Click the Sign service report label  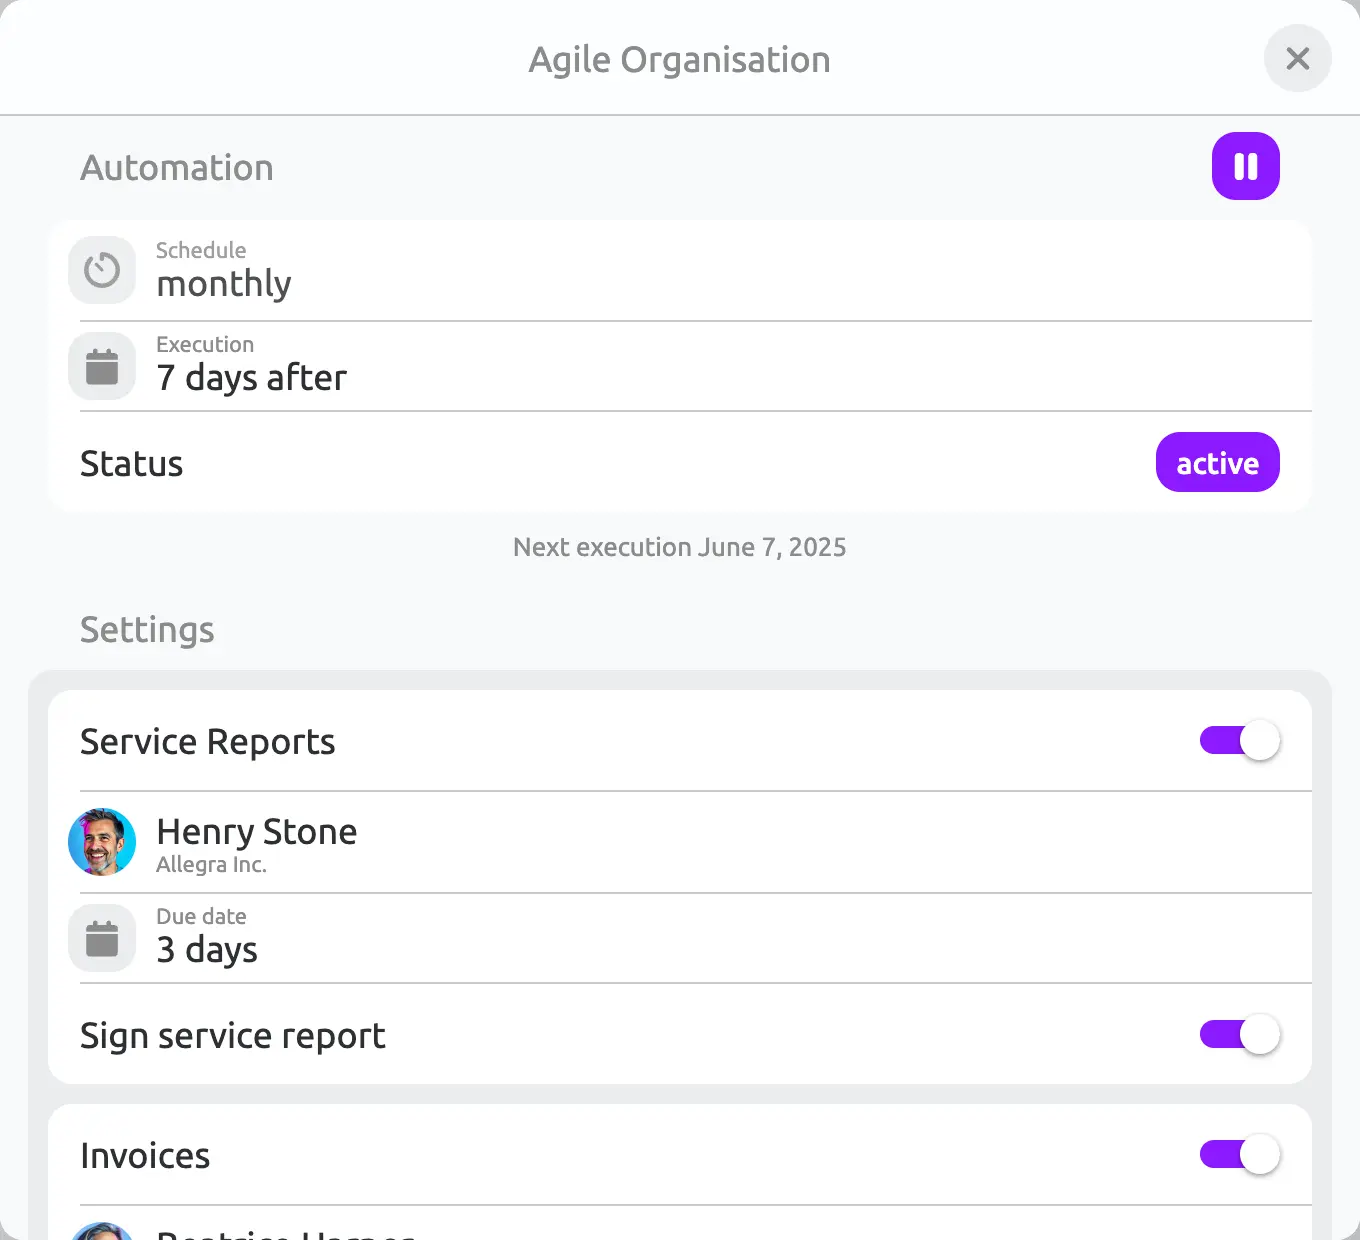tap(232, 1036)
